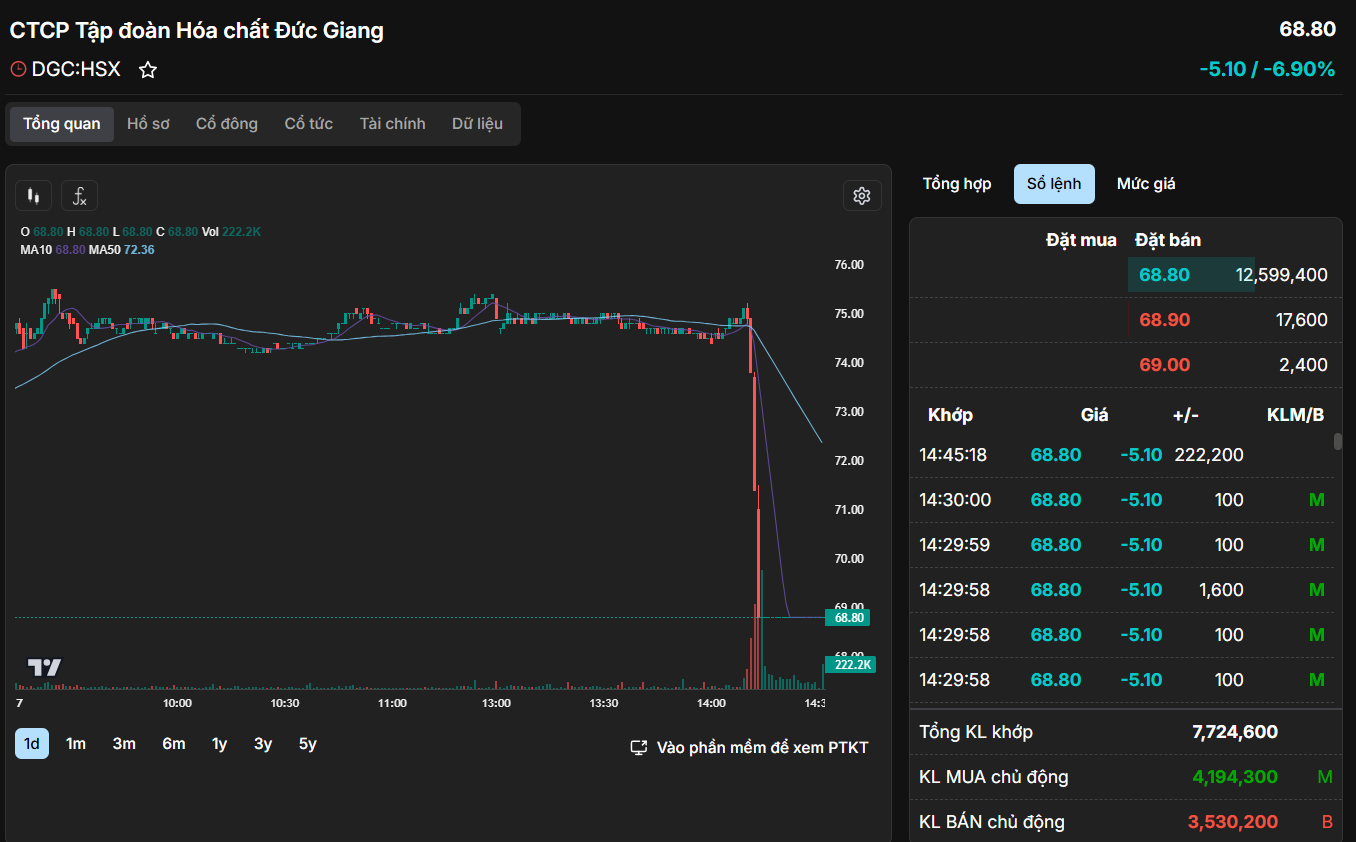
Task: Click the order list scrollbar thumb
Action: [1338, 442]
